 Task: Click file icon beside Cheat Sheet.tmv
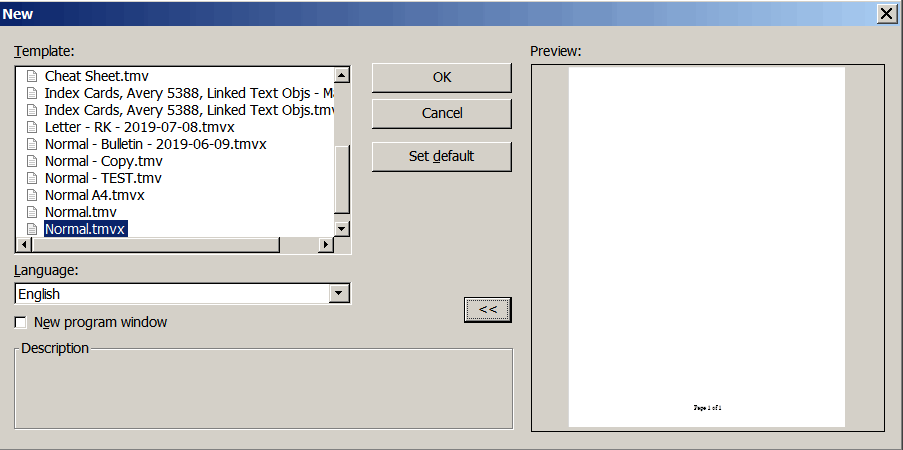coord(31,76)
